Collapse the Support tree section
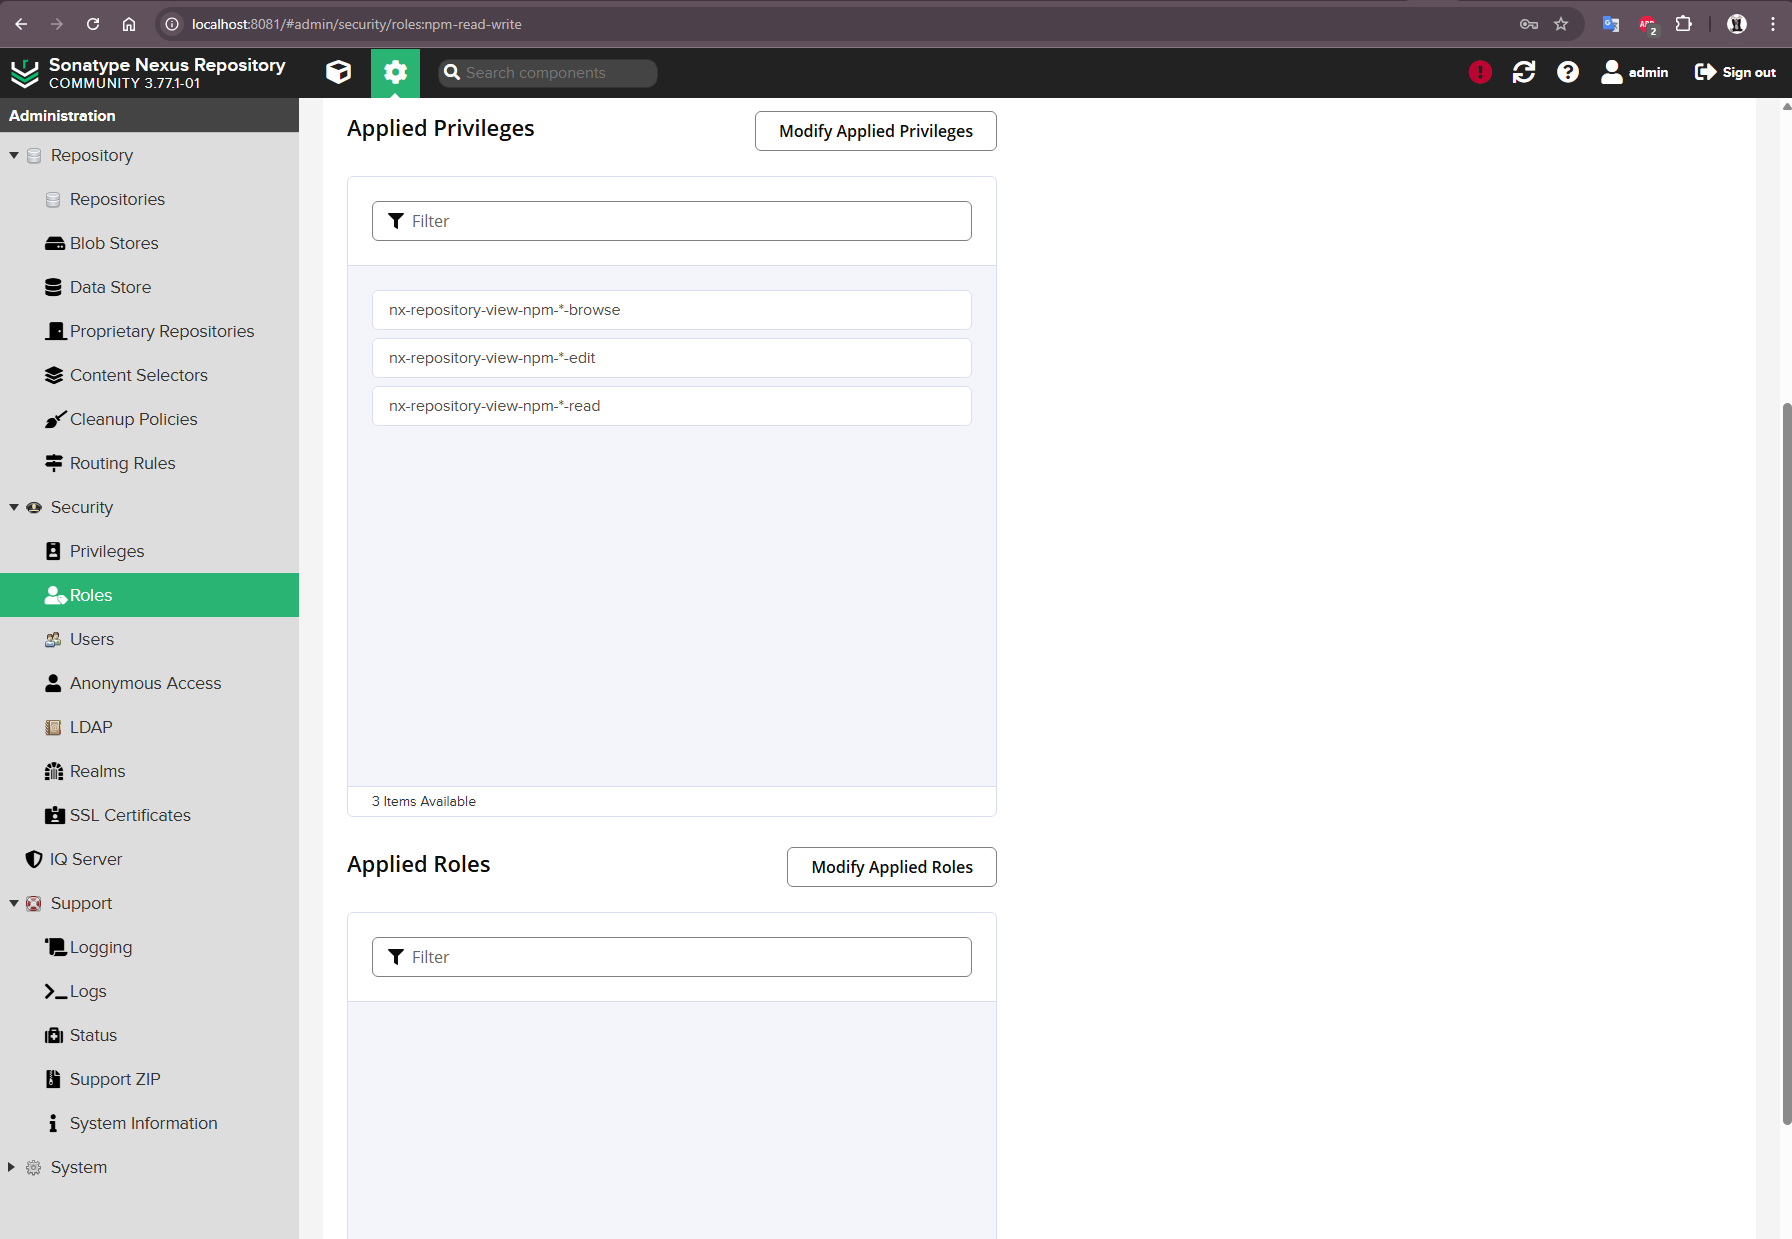1792x1239 pixels. [14, 903]
